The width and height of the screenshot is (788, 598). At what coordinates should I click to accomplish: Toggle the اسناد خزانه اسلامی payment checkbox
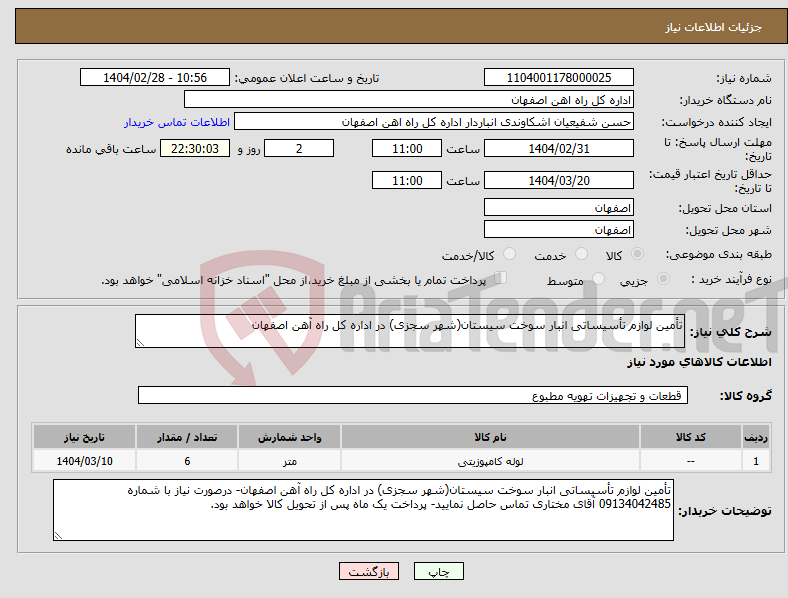501,278
